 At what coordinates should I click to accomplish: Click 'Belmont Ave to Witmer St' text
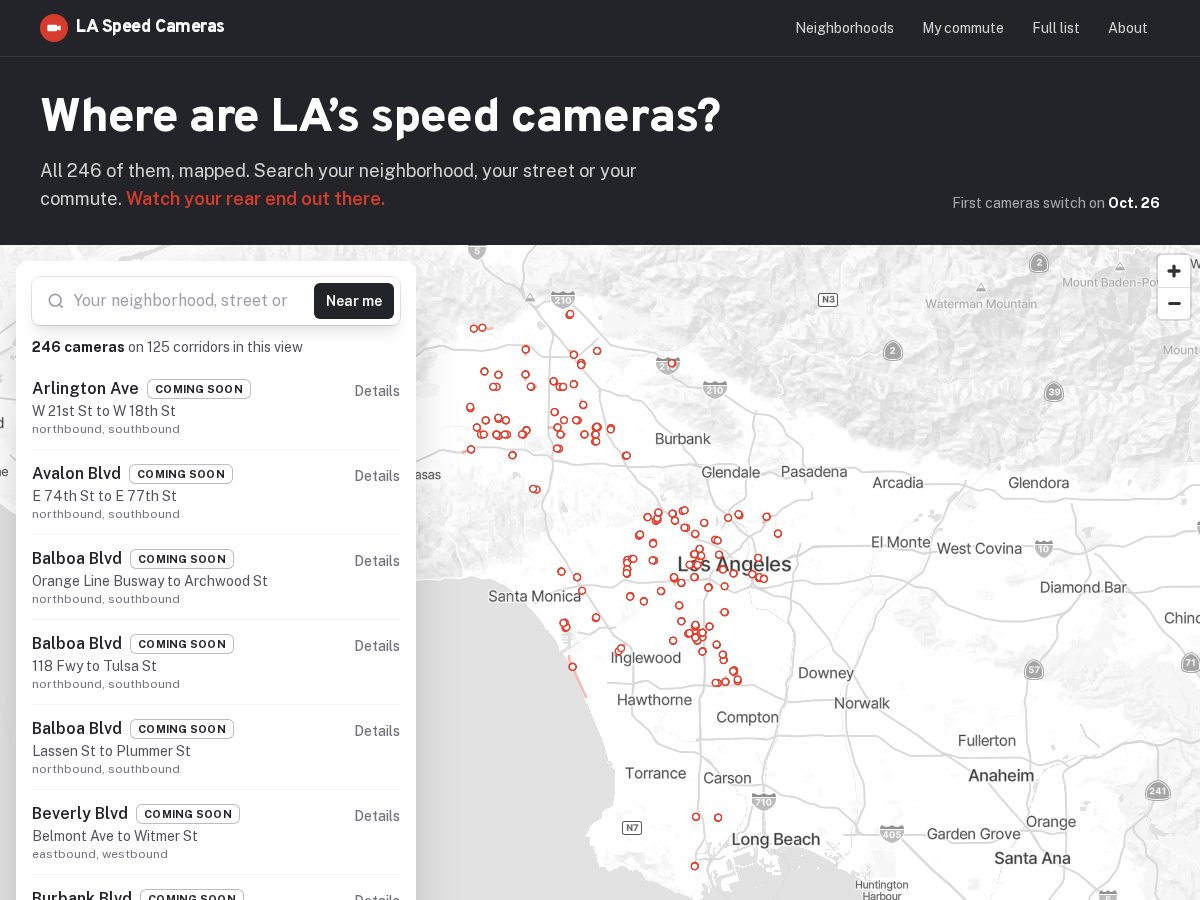(115, 836)
